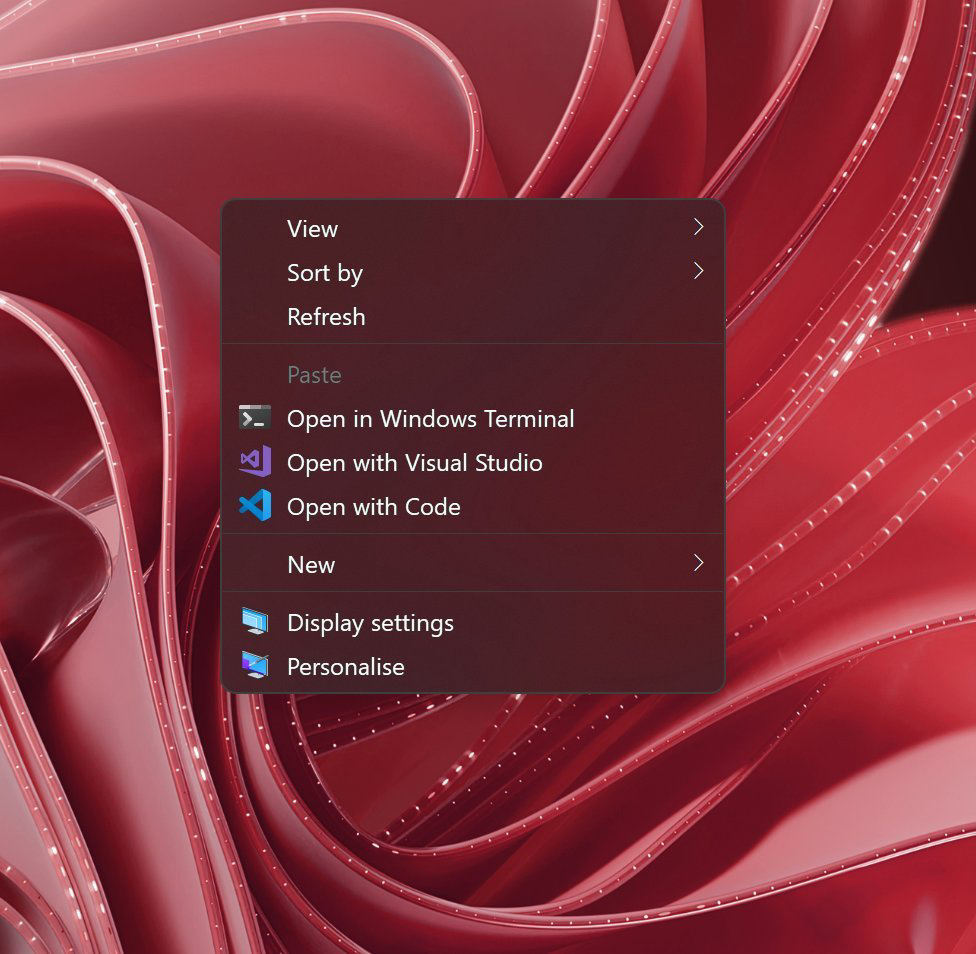976x954 pixels.
Task: Click the Display settings monitor icon
Action: (253, 622)
